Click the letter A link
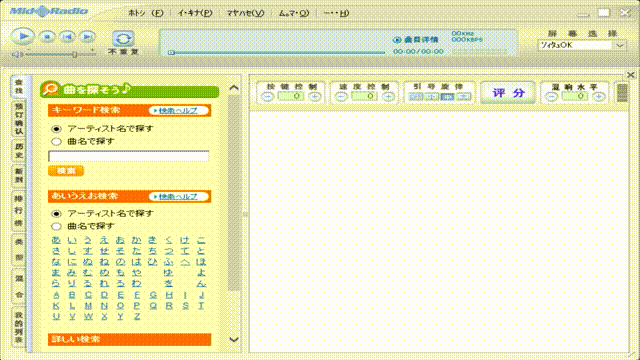The width and height of the screenshot is (640, 360). click(56, 295)
